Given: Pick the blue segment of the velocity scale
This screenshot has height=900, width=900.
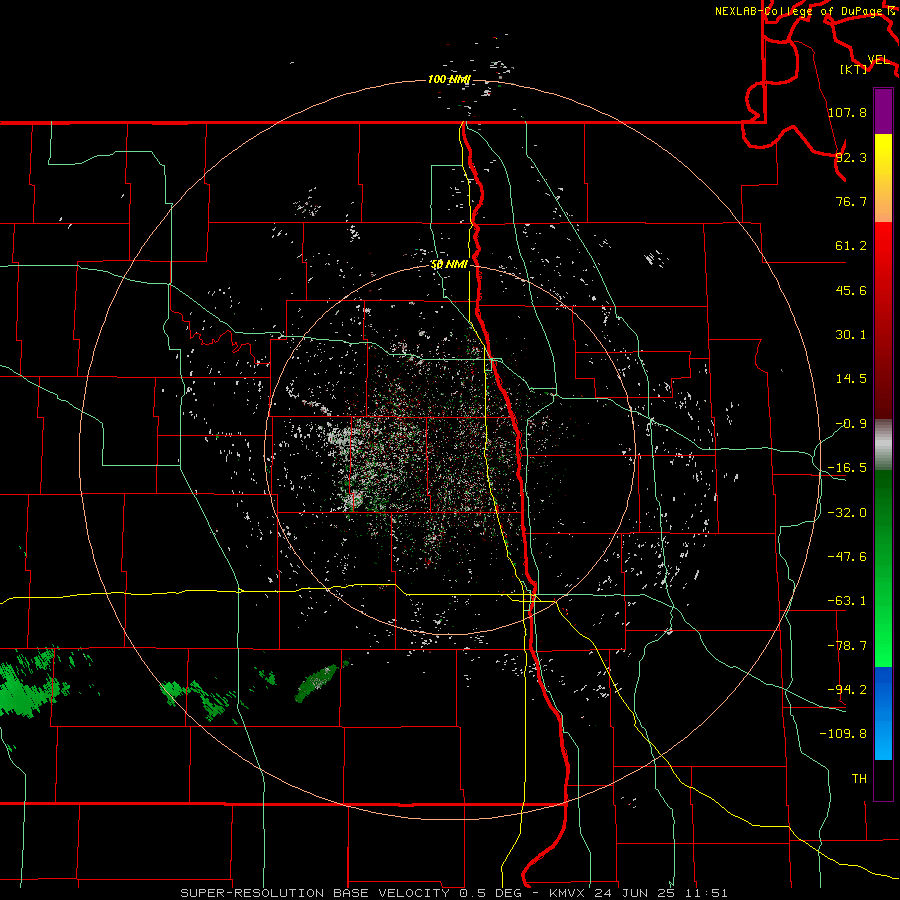Looking at the screenshot, I should (x=883, y=713).
